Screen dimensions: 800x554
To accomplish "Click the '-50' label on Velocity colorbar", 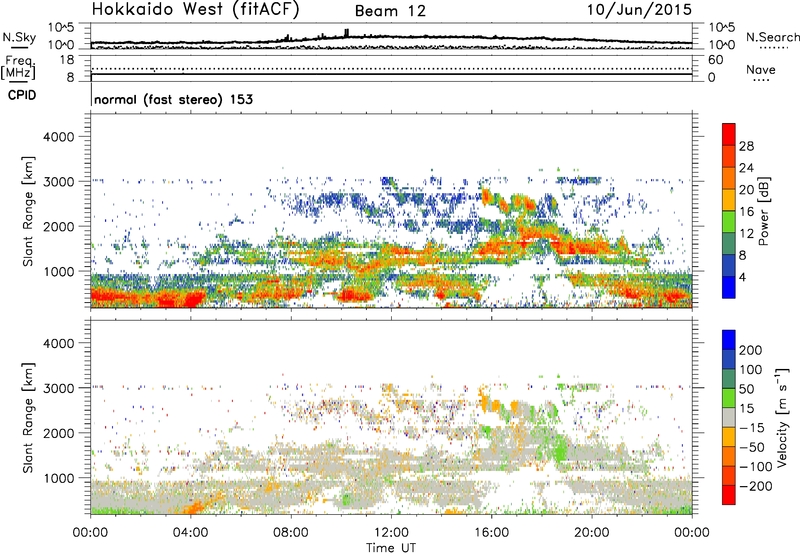I will [752, 447].
